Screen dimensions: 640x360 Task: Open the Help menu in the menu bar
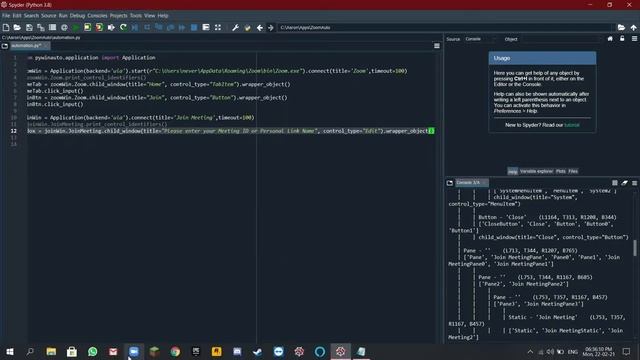[x=162, y=16]
